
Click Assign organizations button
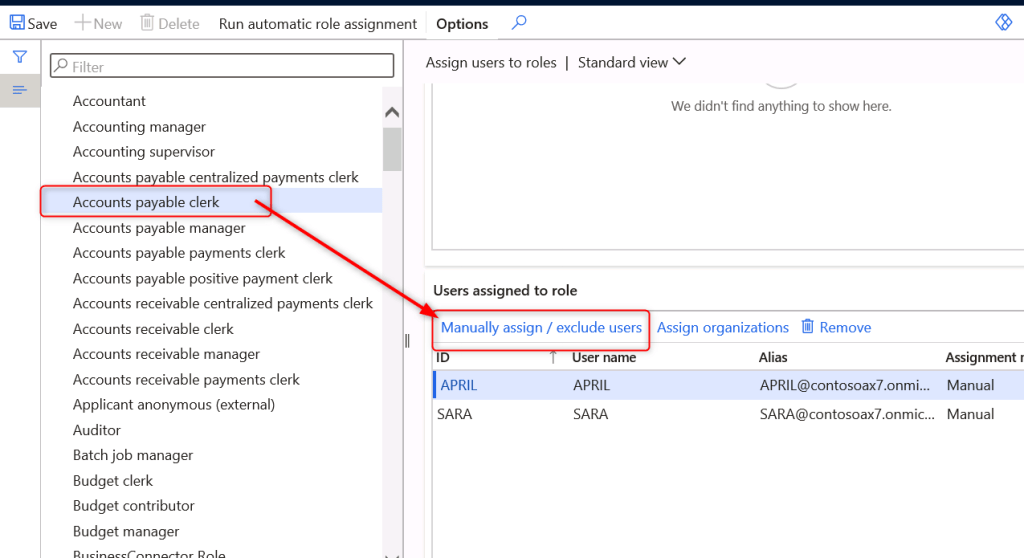point(722,327)
